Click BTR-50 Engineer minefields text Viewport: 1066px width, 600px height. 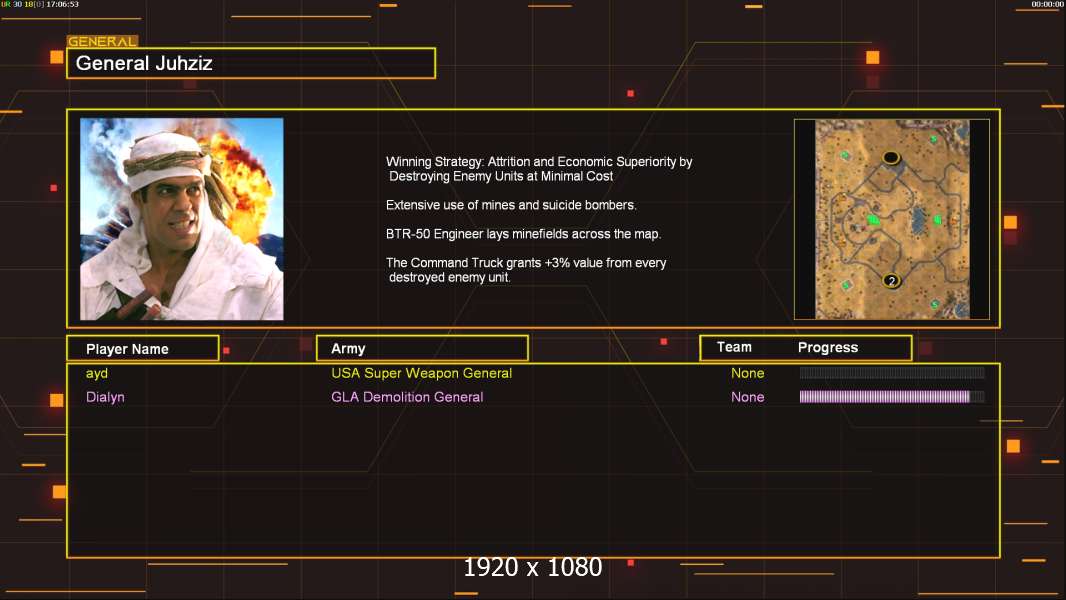523,234
